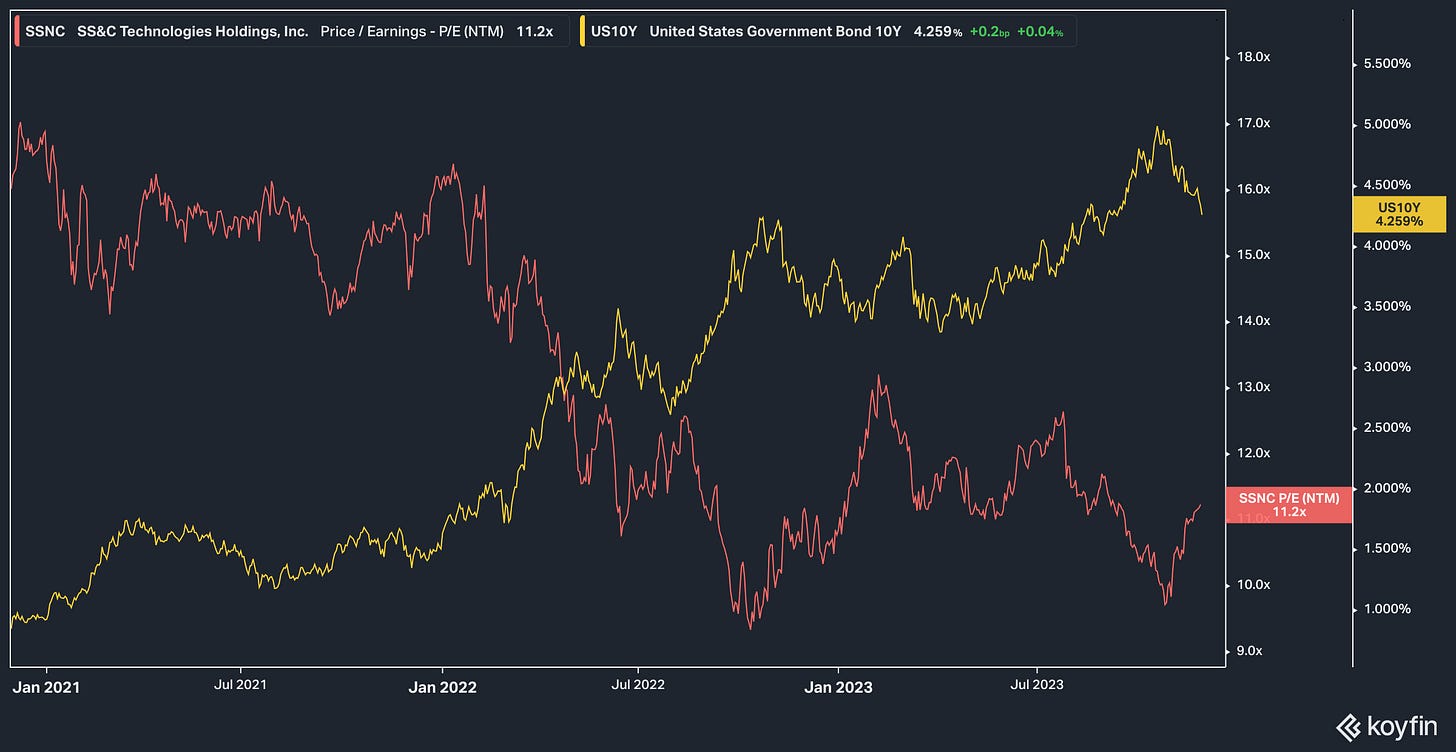Click the 14.0x P/E axis label
Viewport: 1456px width, 752px height.
[1254, 321]
